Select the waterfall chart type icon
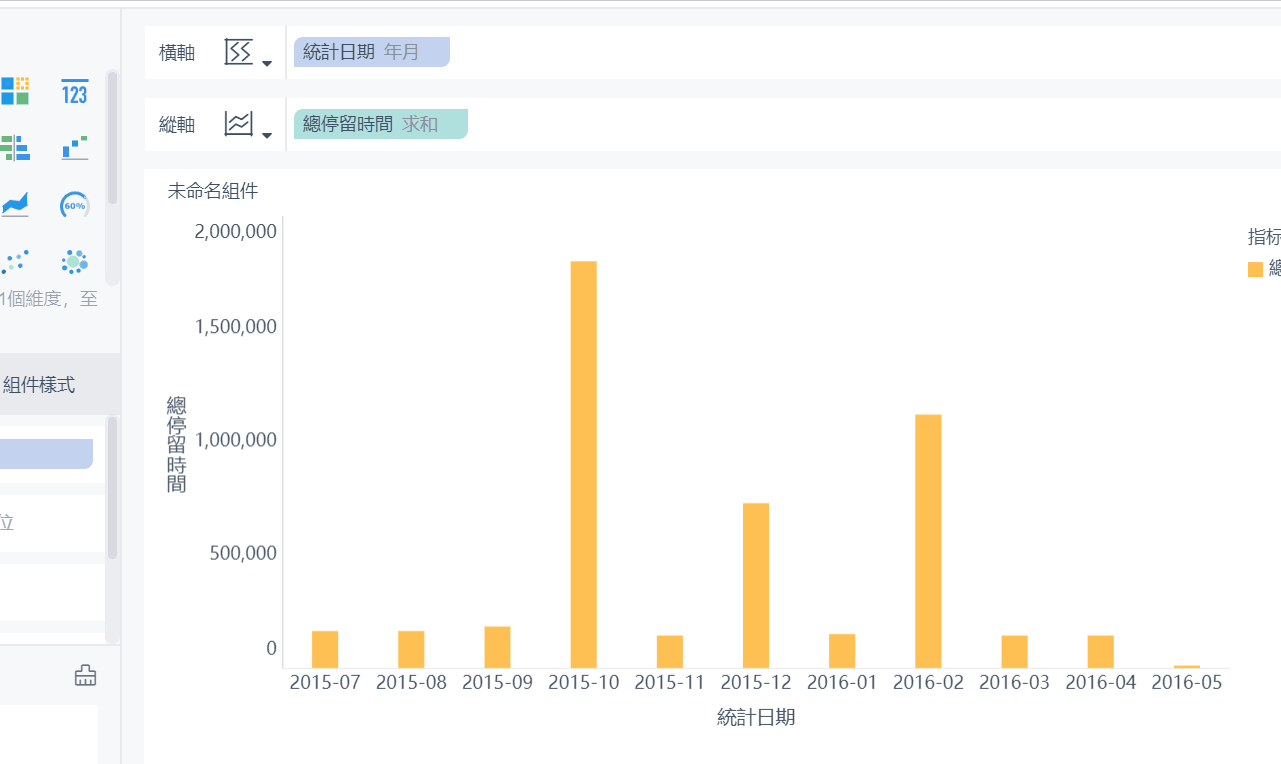 (x=75, y=148)
